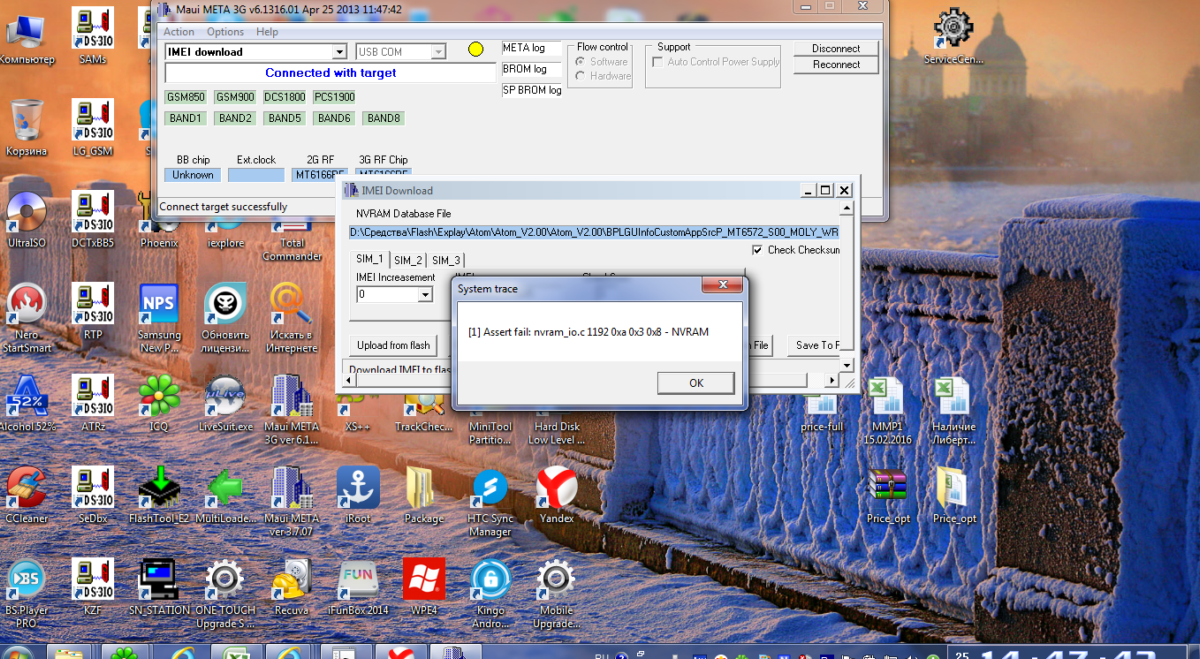Open UltraISO desktop icon

26,212
